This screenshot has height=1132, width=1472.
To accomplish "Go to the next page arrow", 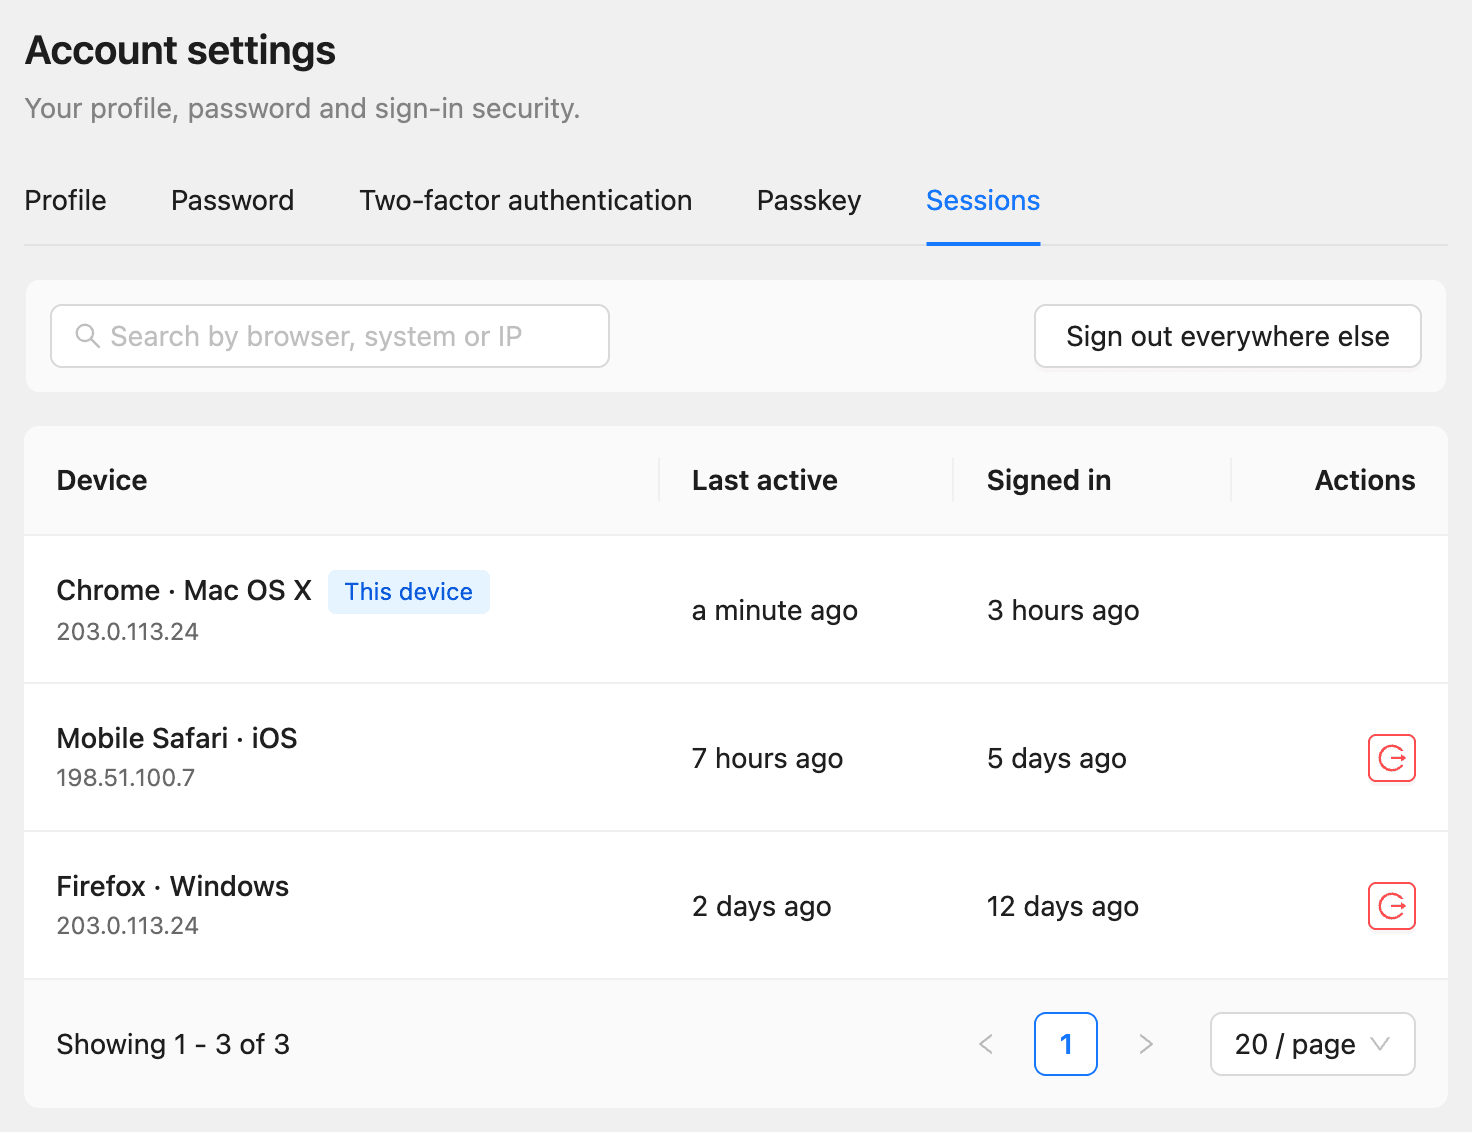I will (x=1146, y=1044).
